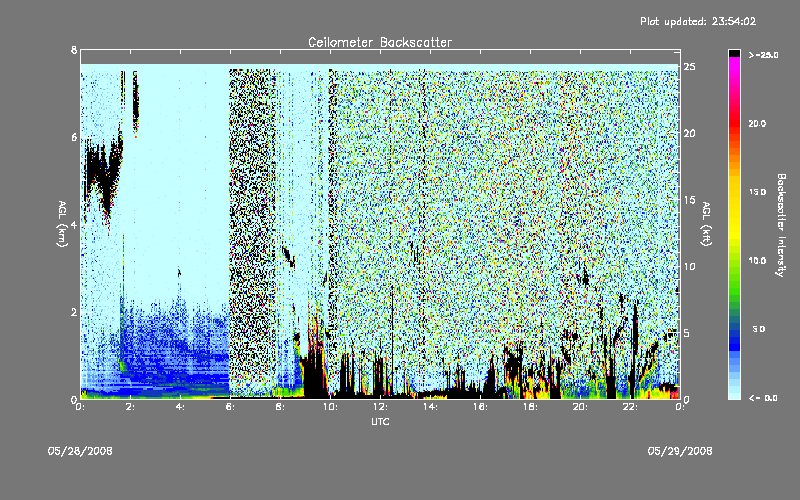Click the '10.0' colorbar tick label

point(757,260)
